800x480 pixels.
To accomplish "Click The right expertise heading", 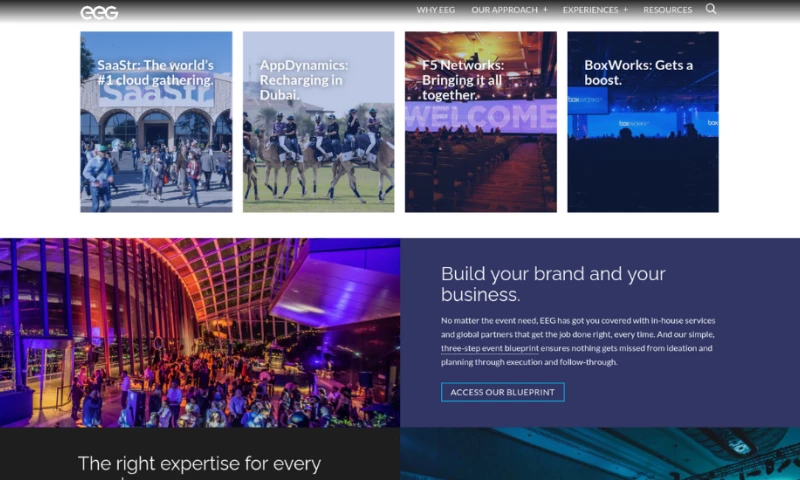I will tap(199, 465).
